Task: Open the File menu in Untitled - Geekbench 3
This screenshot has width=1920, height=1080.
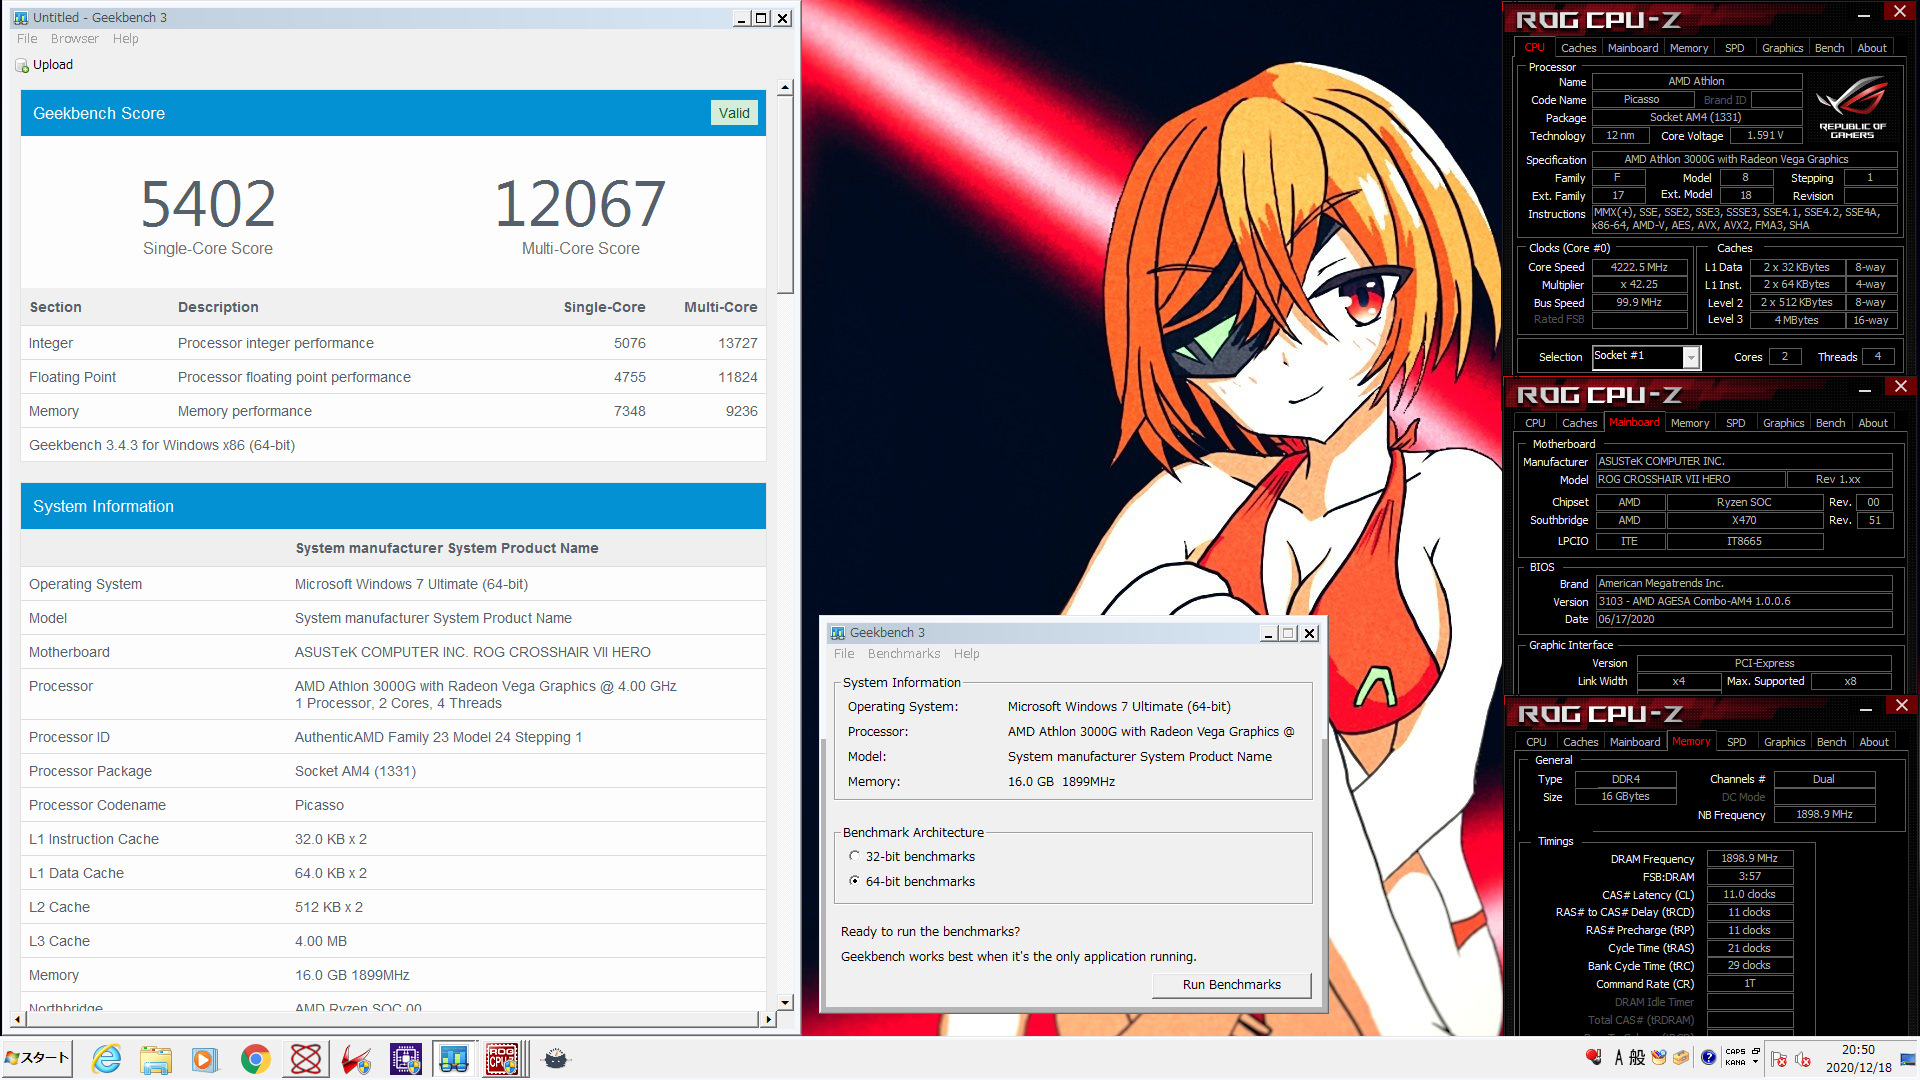Action: [27, 39]
